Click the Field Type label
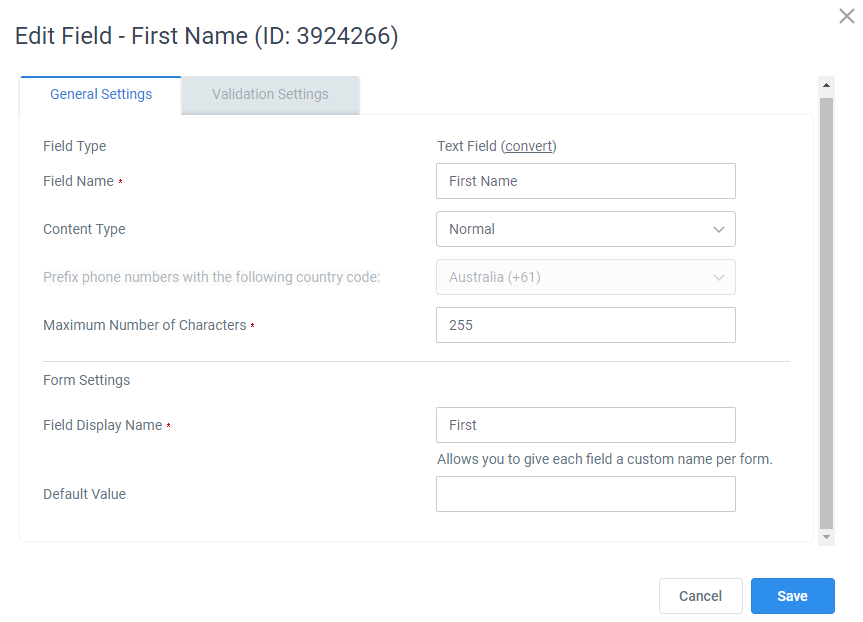The width and height of the screenshot is (863, 622). point(74,146)
